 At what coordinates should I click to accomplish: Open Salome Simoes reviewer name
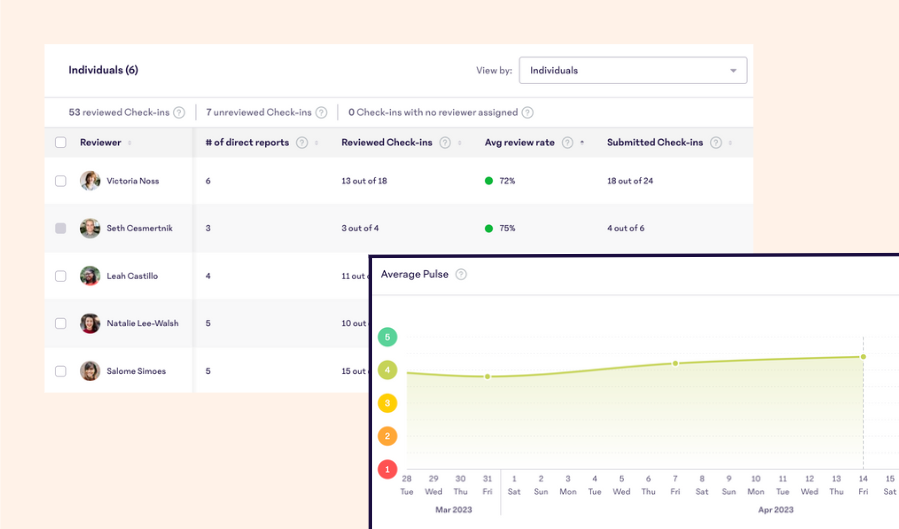tap(136, 371)
